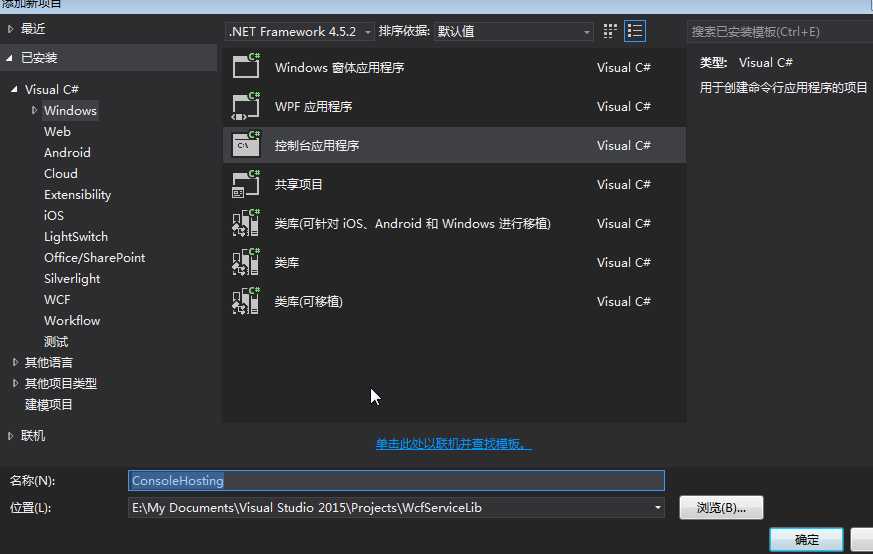
Task: Select the iOS category
Action: 54,215
